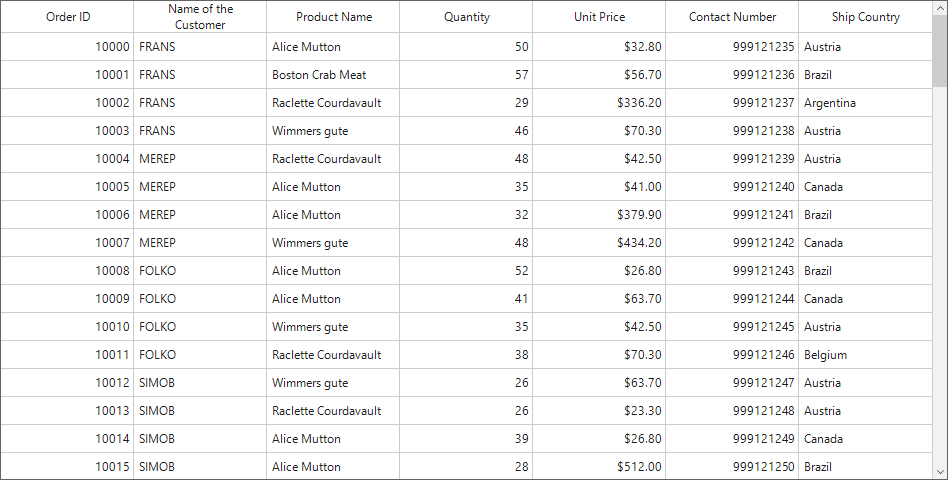948x480 pixels.
Task: Sort by Name of the Customer header
Action: (200, 17)
